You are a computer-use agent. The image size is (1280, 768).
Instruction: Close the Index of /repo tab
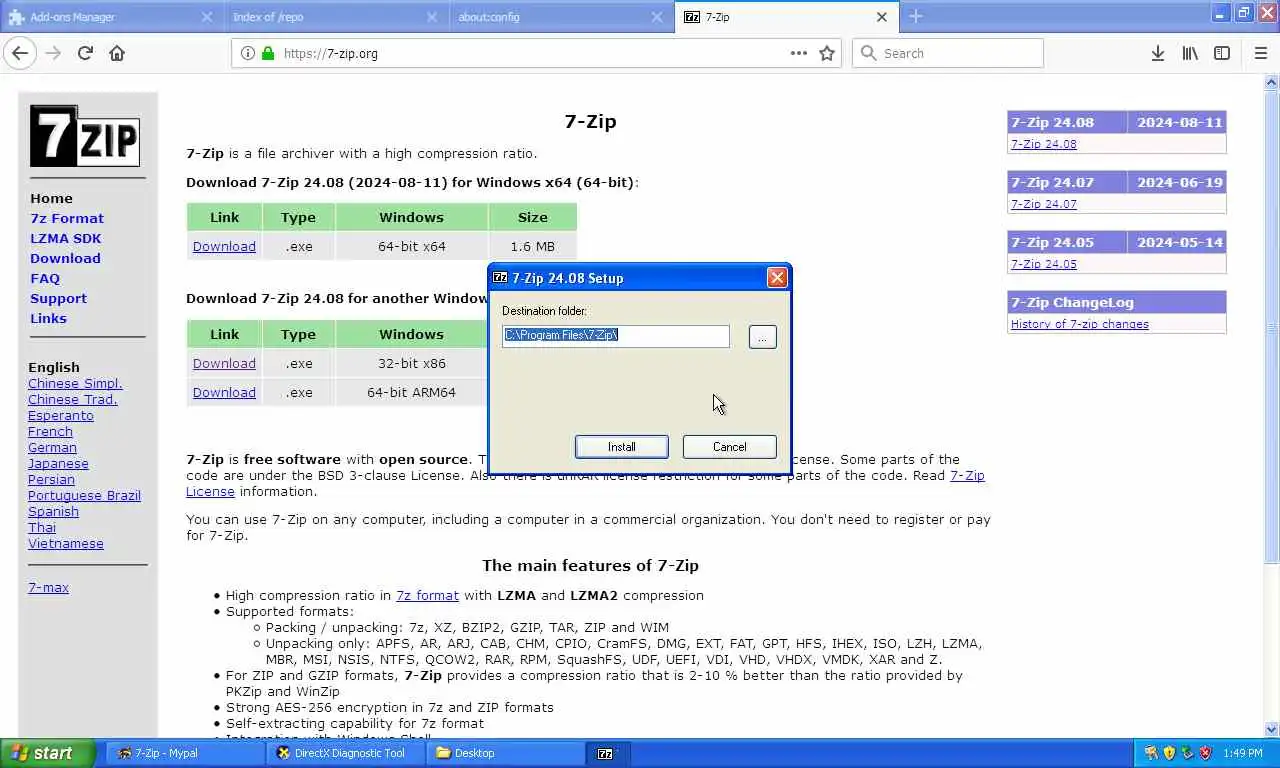coord(432,17)
